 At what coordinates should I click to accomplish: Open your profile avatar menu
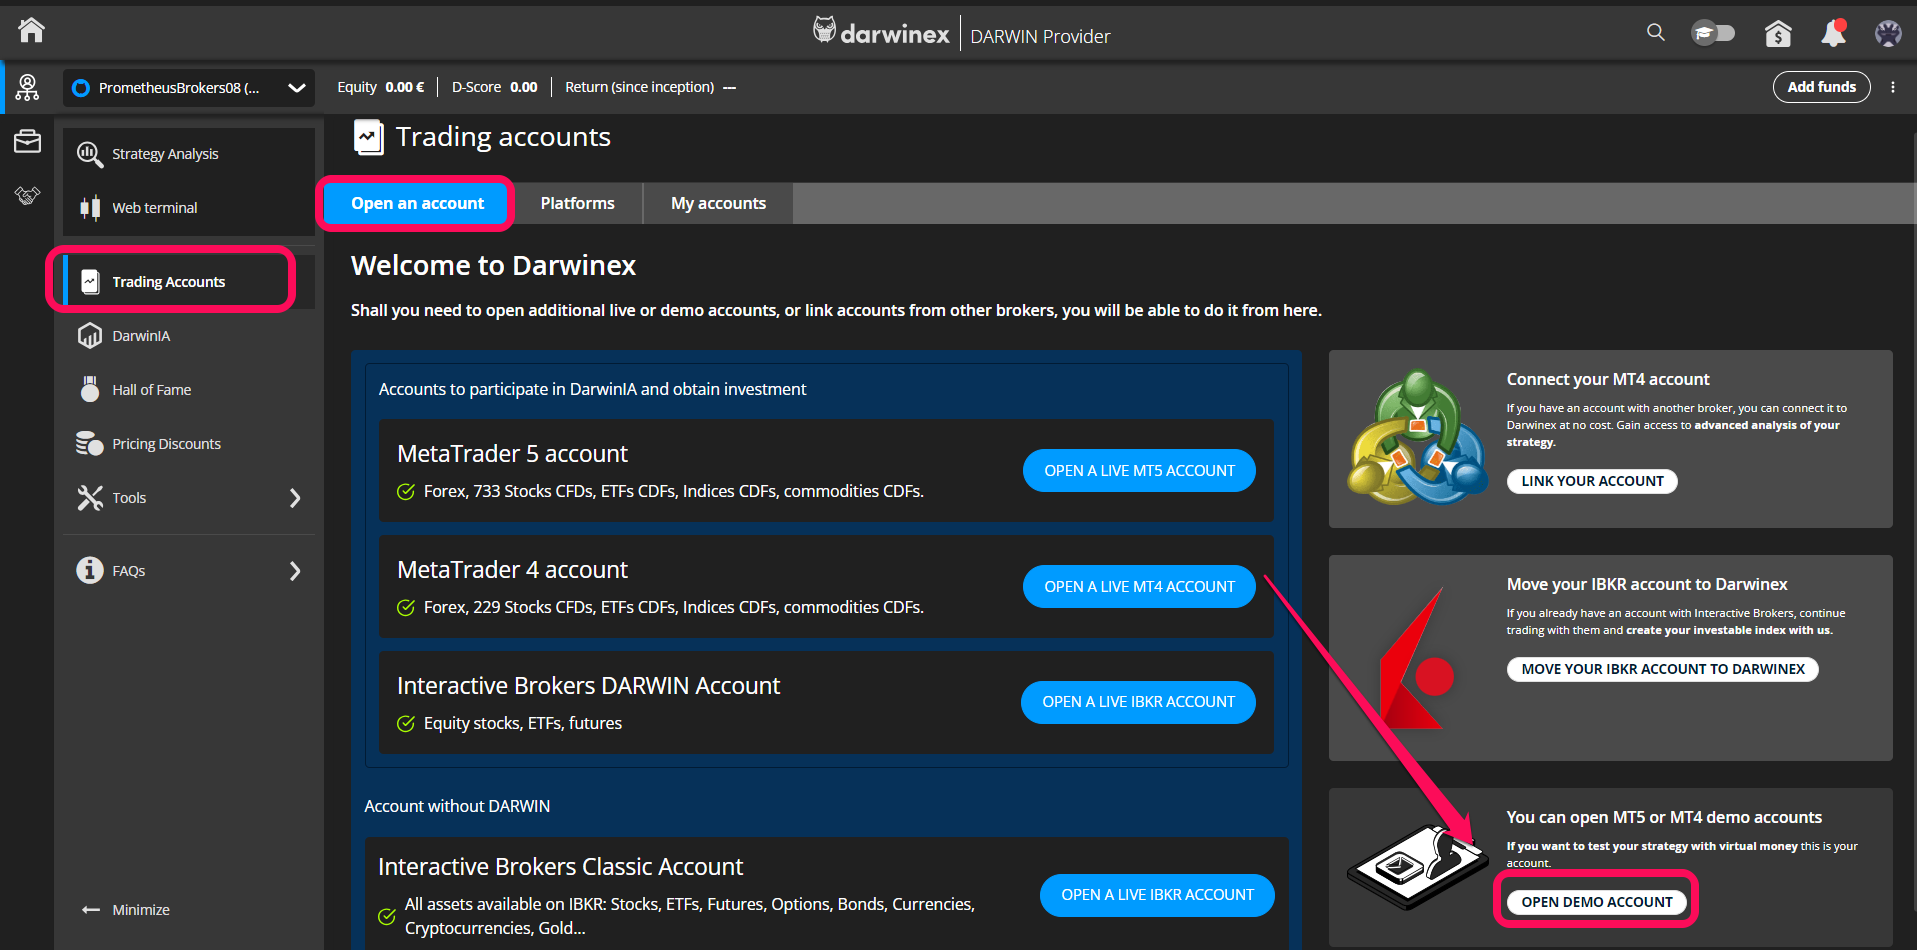(x=1887, y=33)
